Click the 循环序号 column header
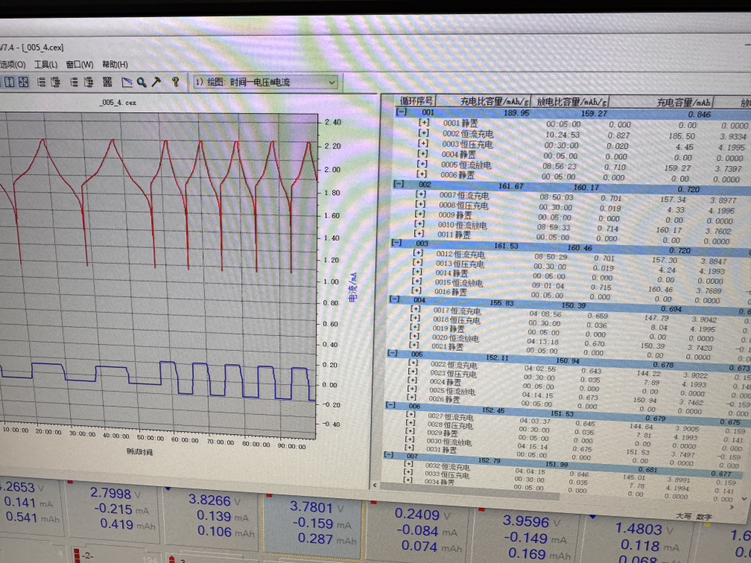This screenshot has width=751, height=563. click(416, 101)
